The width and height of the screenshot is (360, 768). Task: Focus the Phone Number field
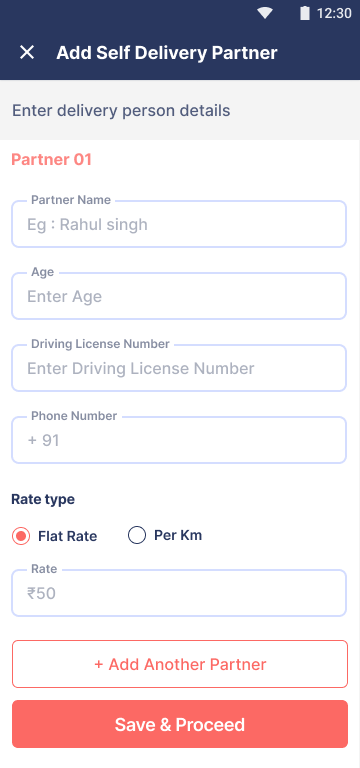(179, 440)
